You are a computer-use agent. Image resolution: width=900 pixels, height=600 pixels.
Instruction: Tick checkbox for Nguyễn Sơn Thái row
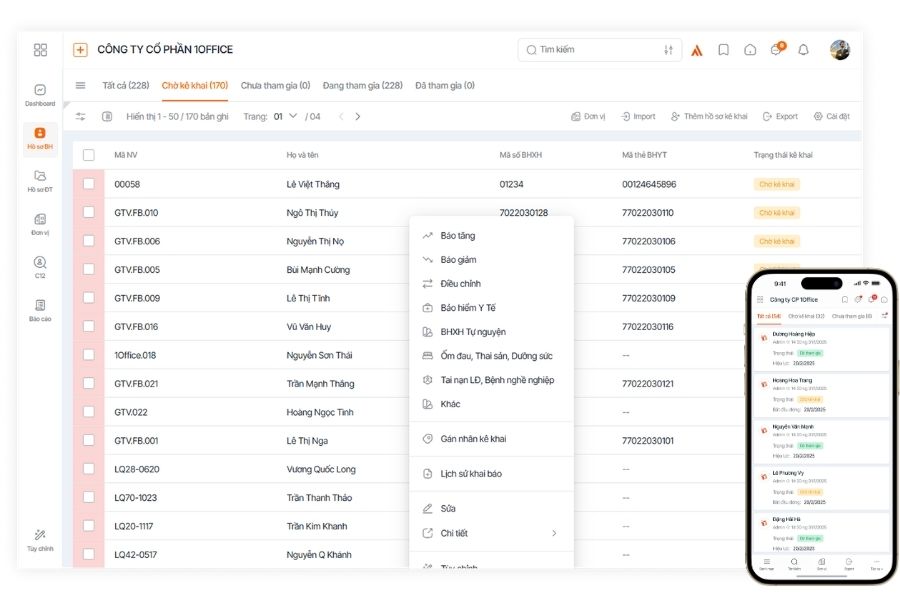89,355
